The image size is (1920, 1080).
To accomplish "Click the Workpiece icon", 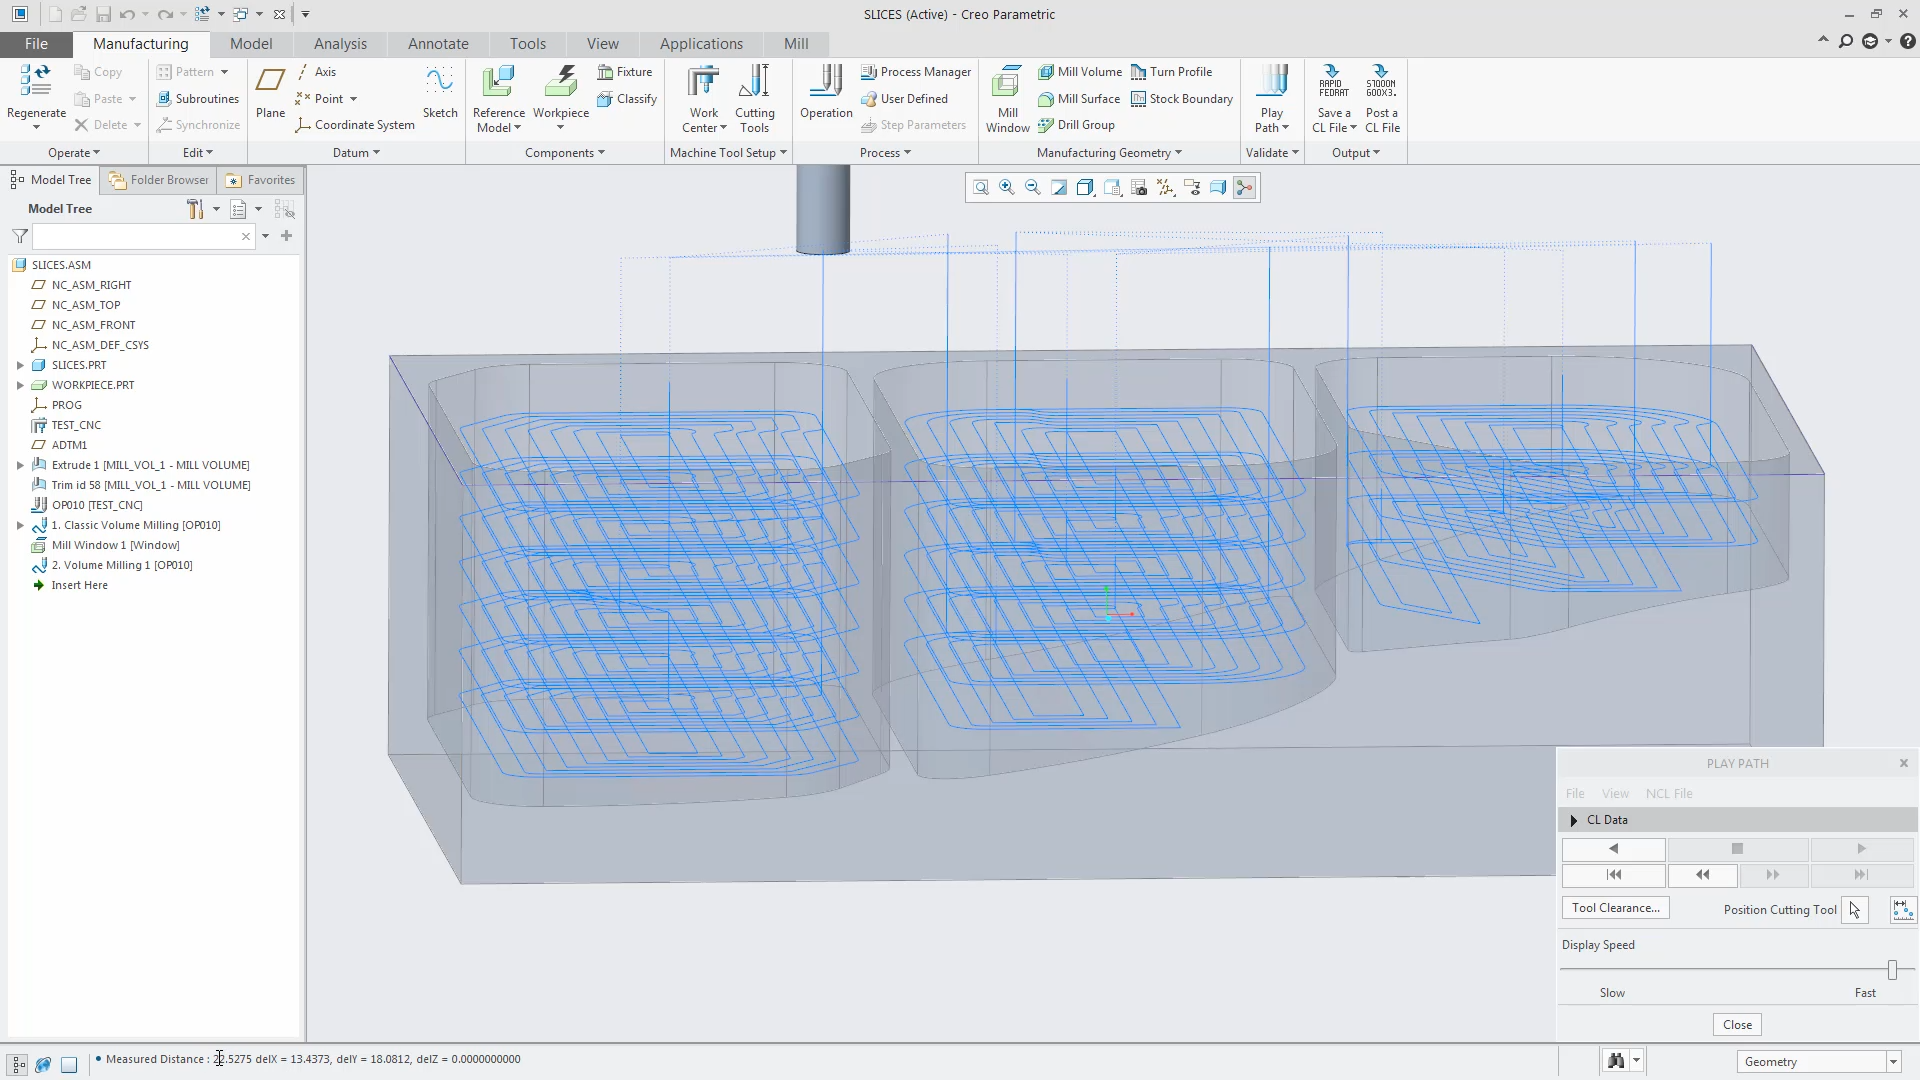I will pyautogui.click(x=561, y=83).
